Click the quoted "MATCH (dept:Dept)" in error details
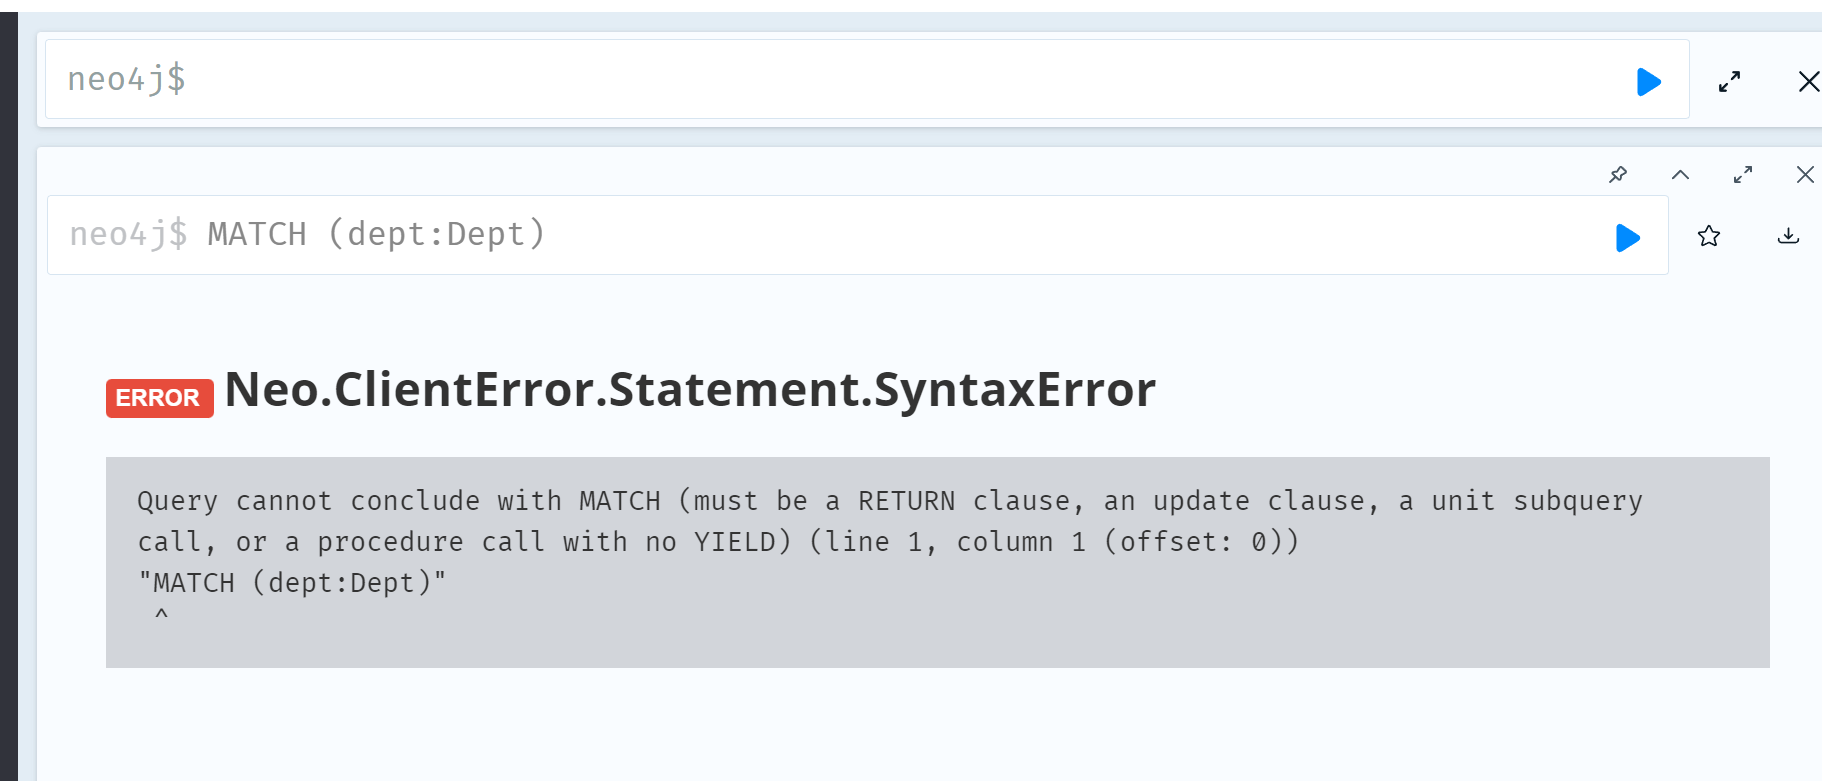This screenshot has height=781, width=1822. pos(292,582)
